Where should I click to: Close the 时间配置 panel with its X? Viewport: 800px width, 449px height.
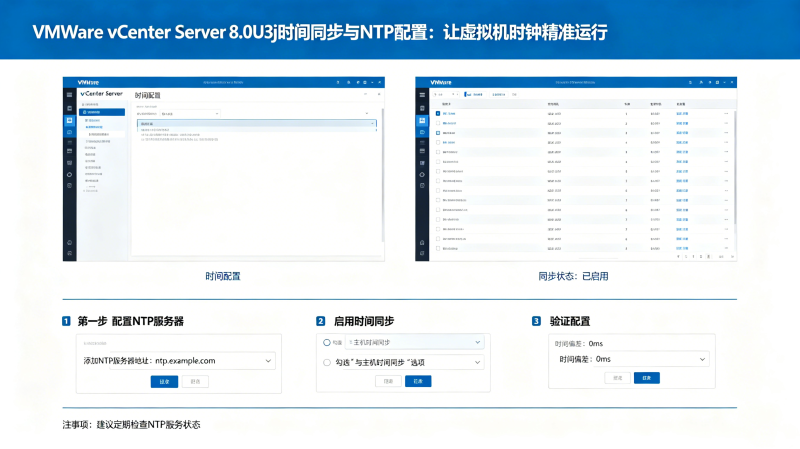(x=379, y=94)
